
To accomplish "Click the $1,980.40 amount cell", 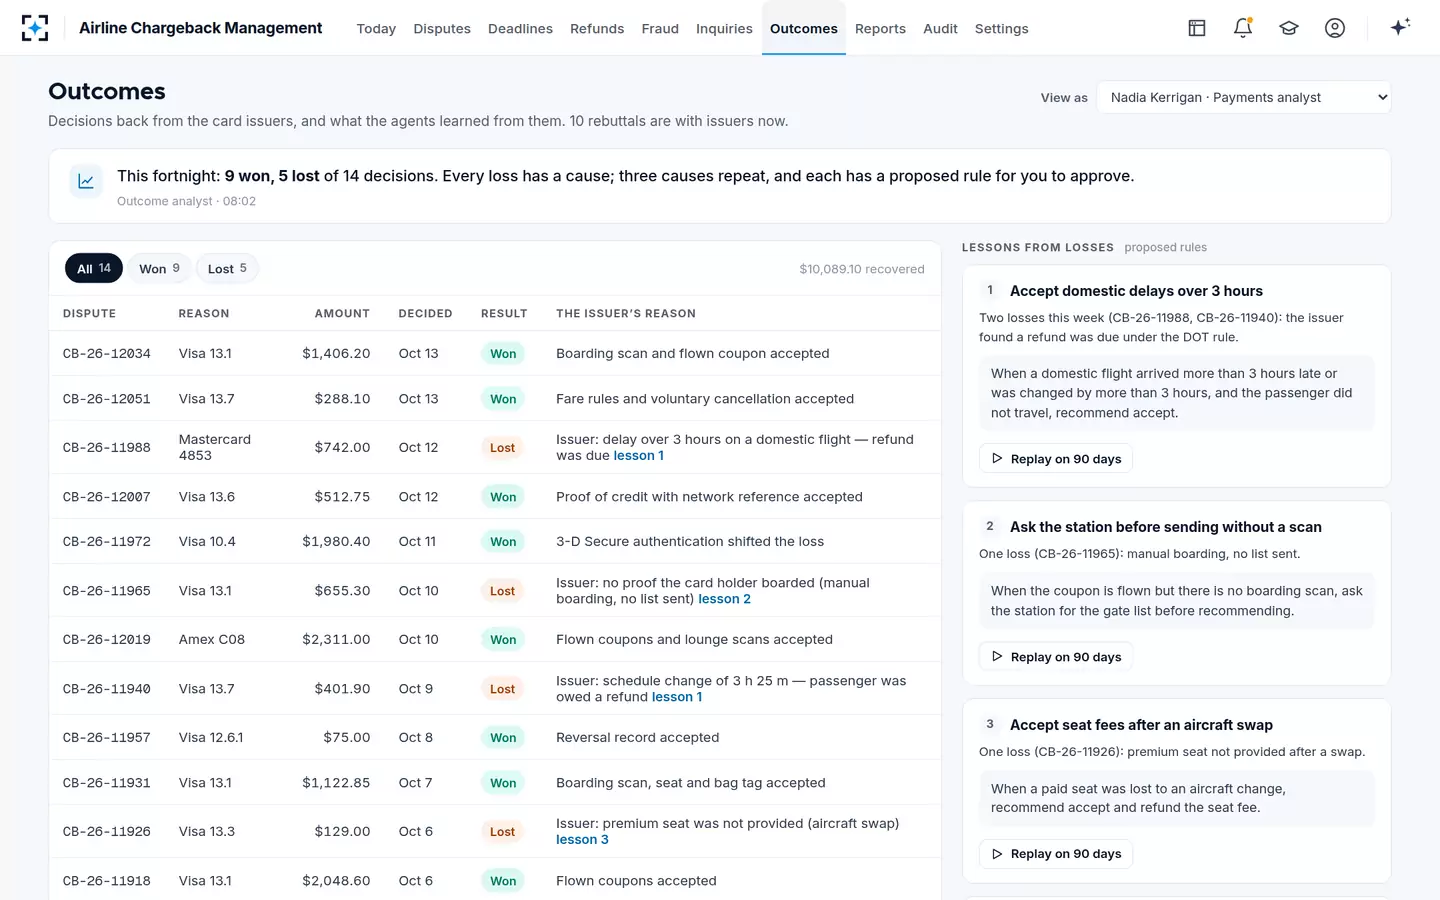I will point(336,542).
